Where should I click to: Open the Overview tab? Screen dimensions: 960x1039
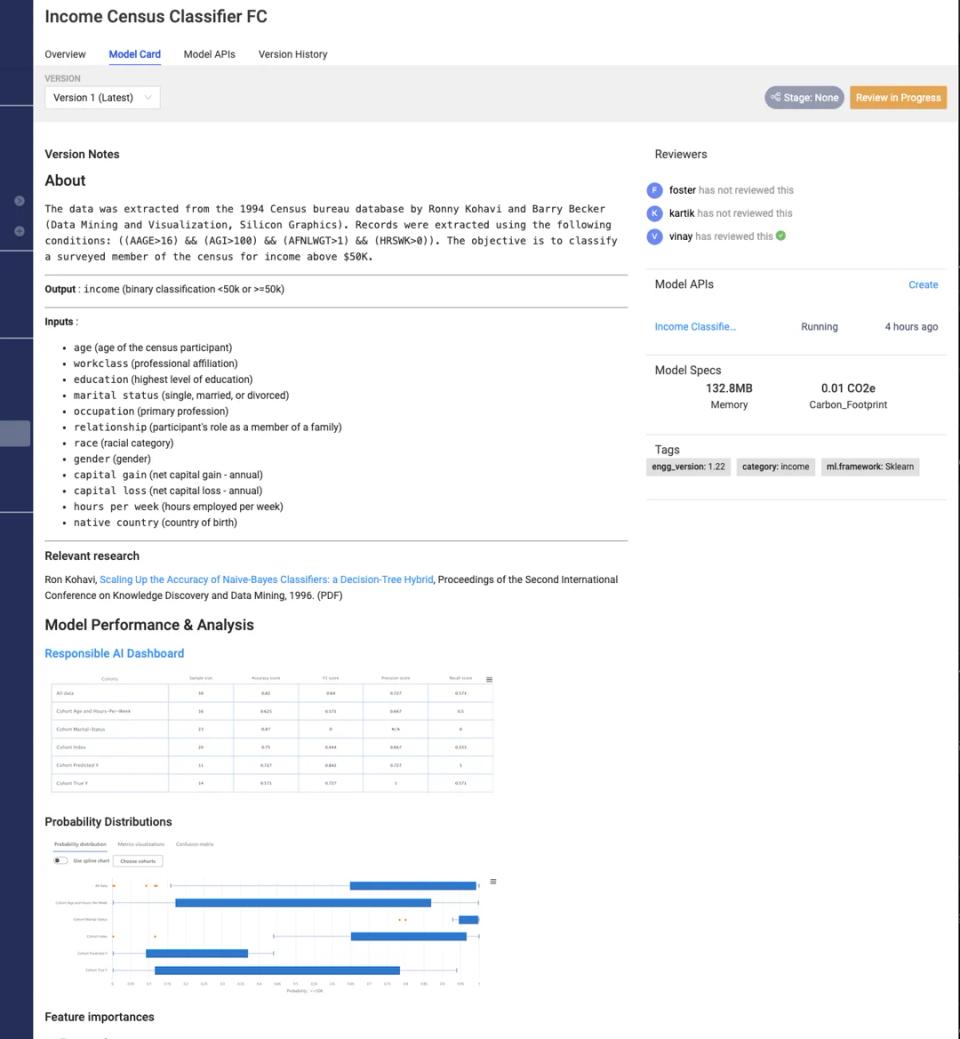65,54
